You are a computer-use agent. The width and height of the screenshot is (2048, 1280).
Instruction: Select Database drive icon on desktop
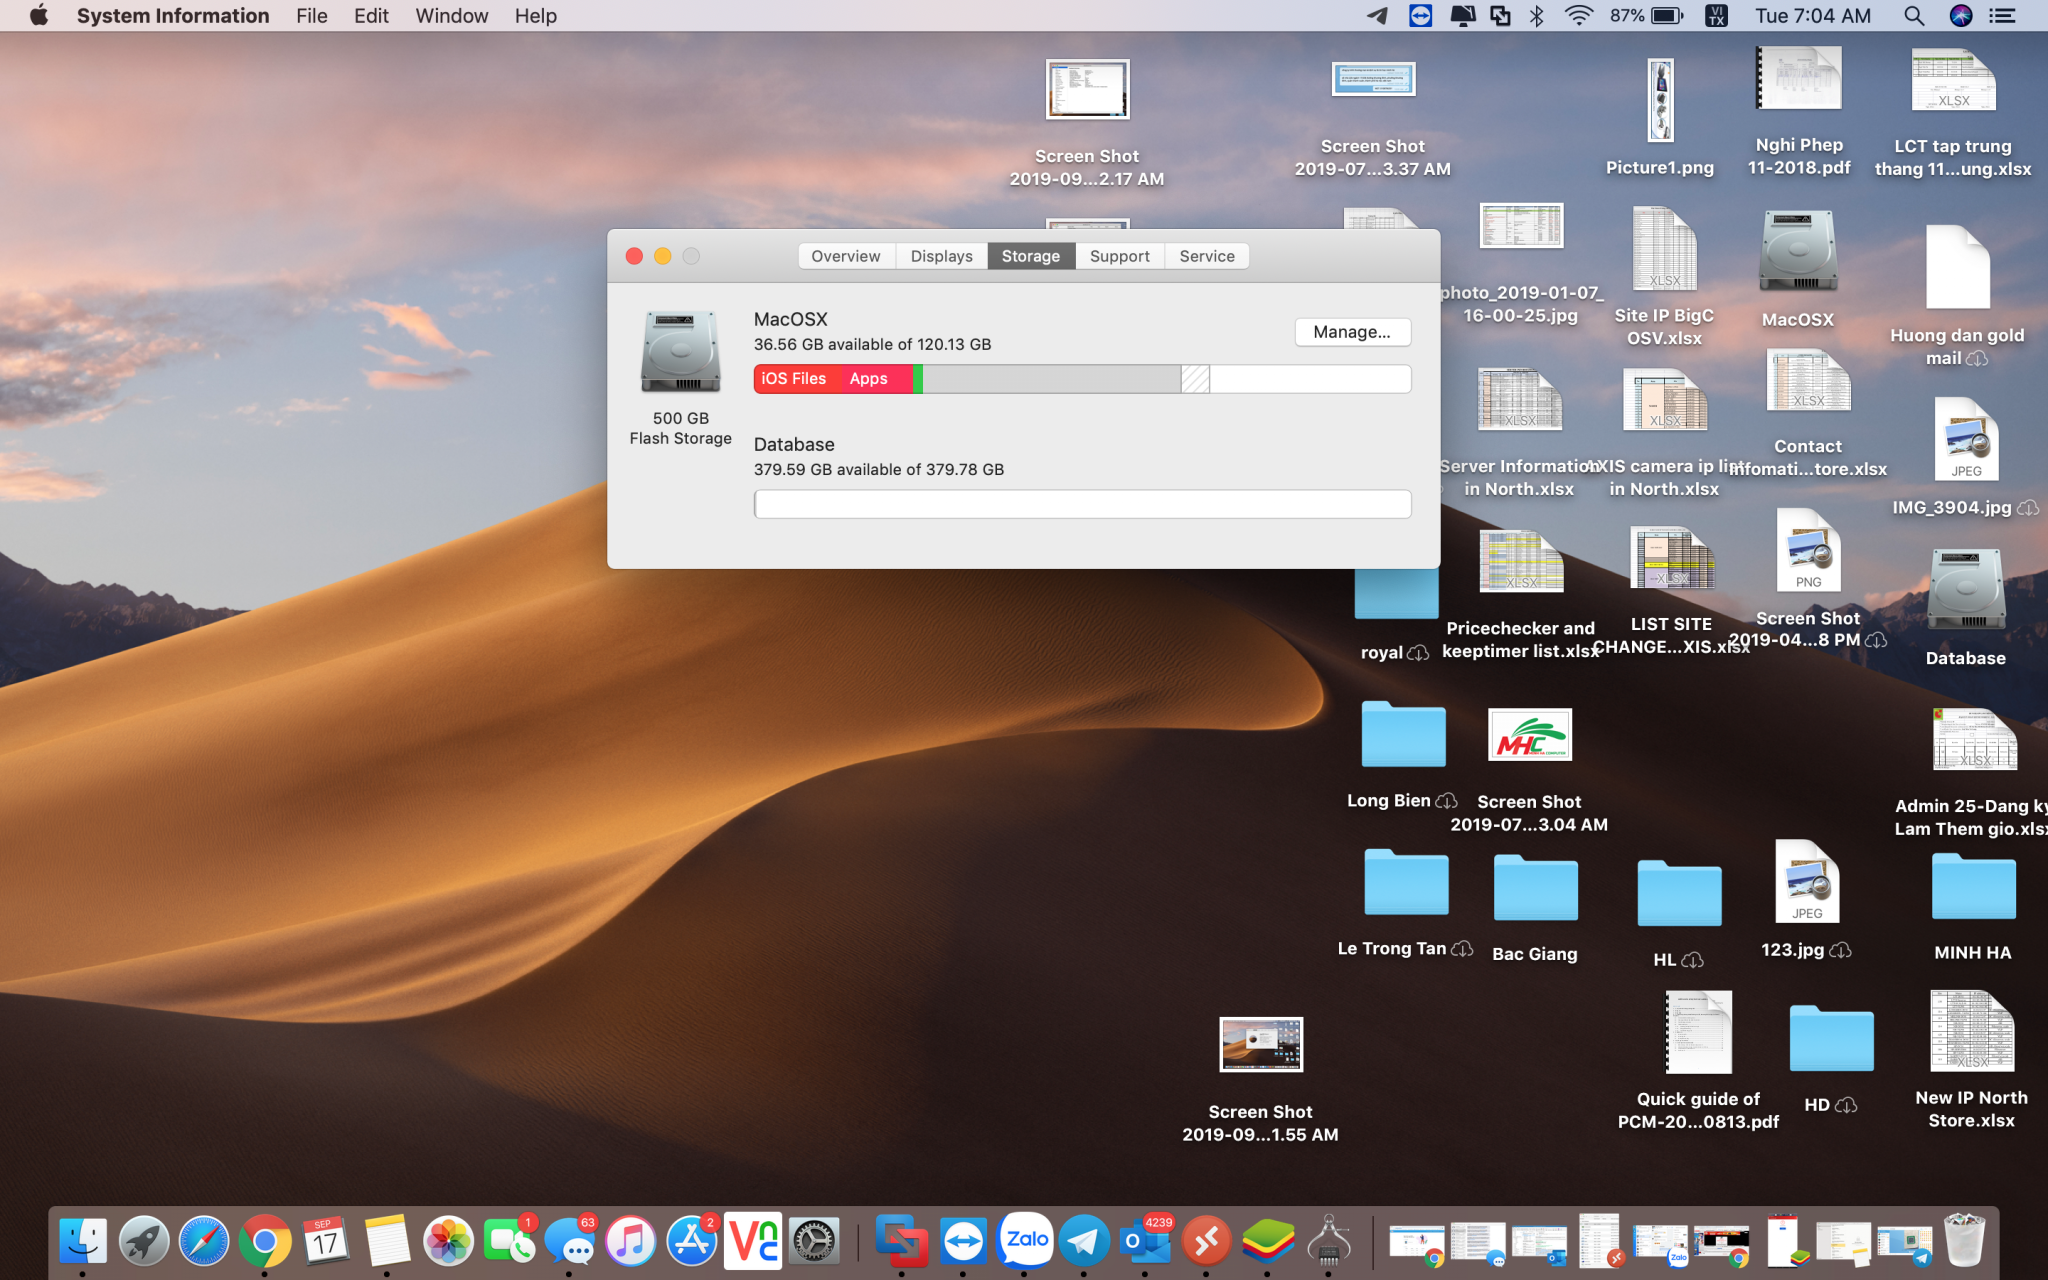(x=1965, y=590)
